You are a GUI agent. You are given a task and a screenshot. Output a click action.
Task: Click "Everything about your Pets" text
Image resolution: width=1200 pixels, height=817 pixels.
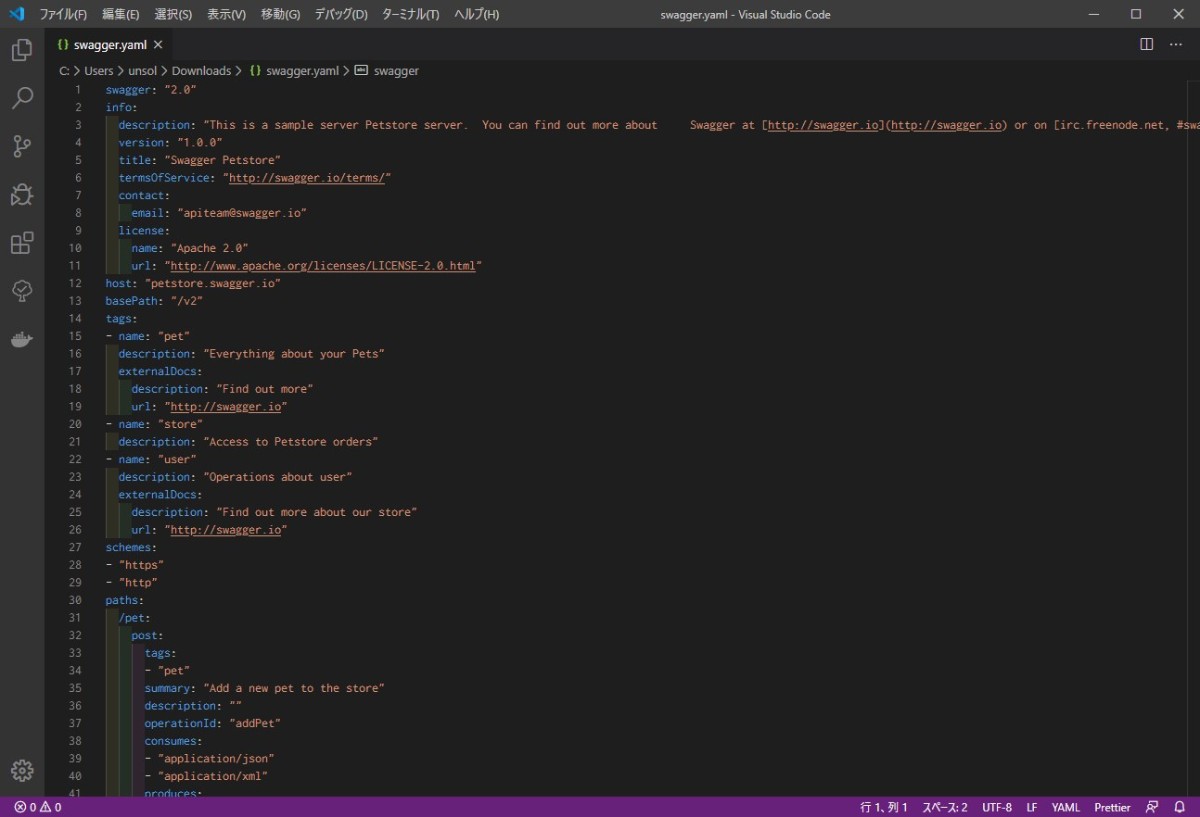coord(294,354)
